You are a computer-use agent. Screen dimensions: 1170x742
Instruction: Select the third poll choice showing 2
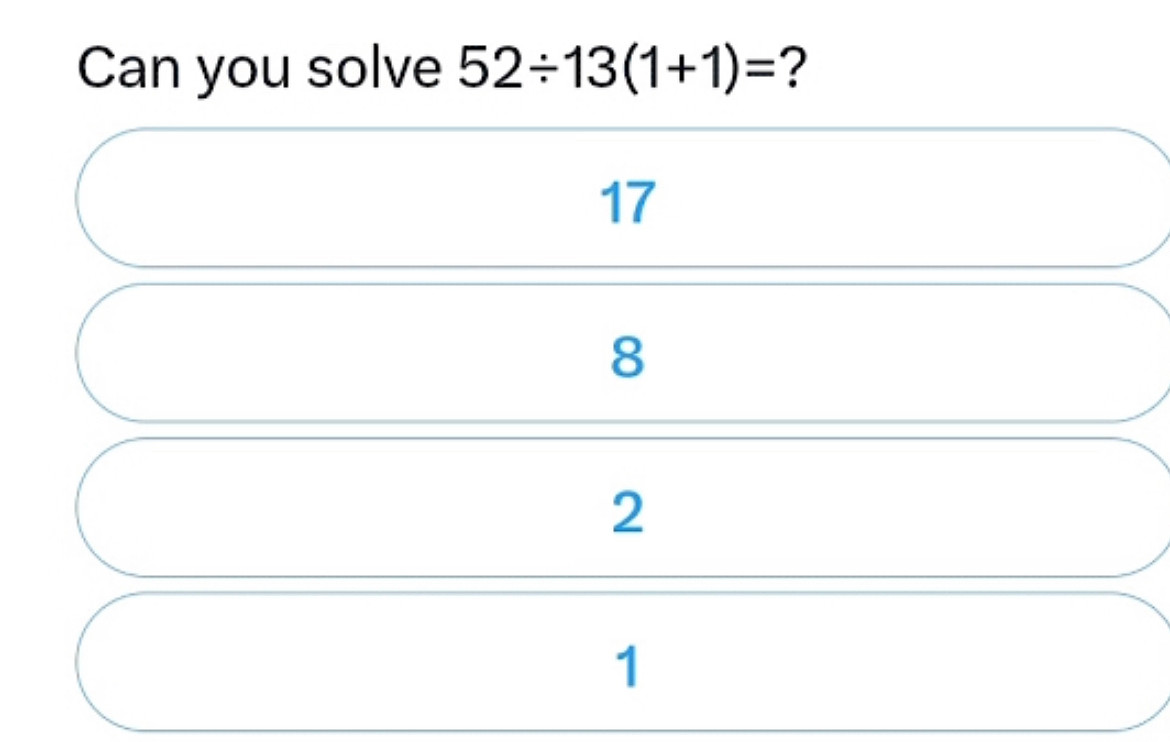pos(625,508)
